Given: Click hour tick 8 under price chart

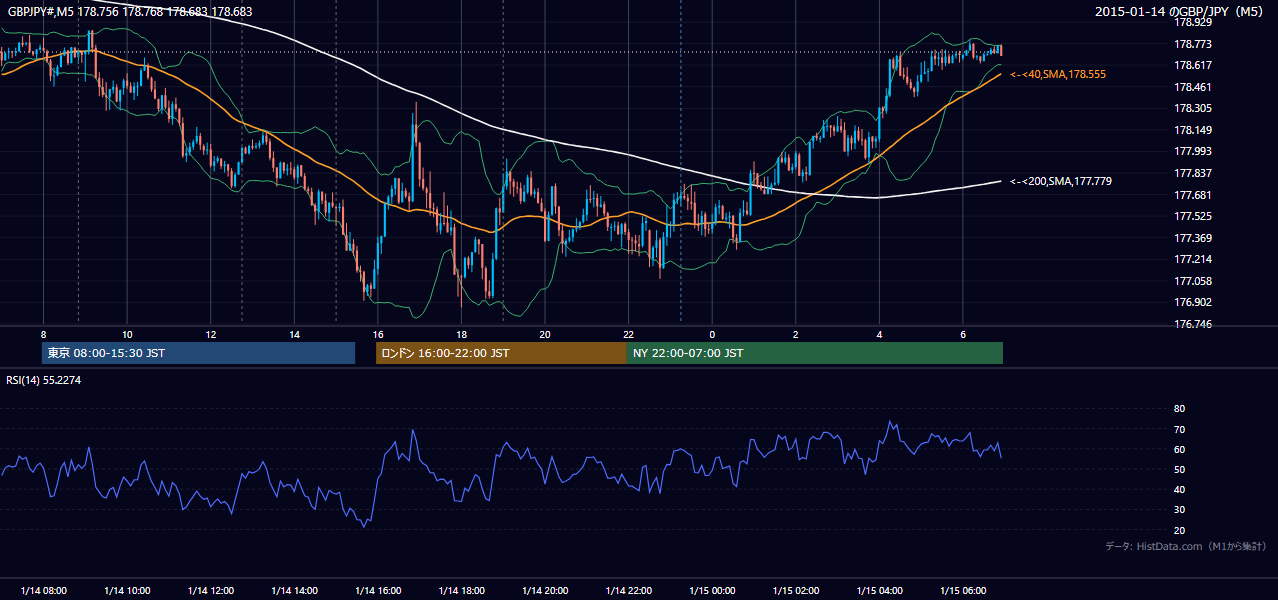Looking at the screenshot, I should [43, 334].
